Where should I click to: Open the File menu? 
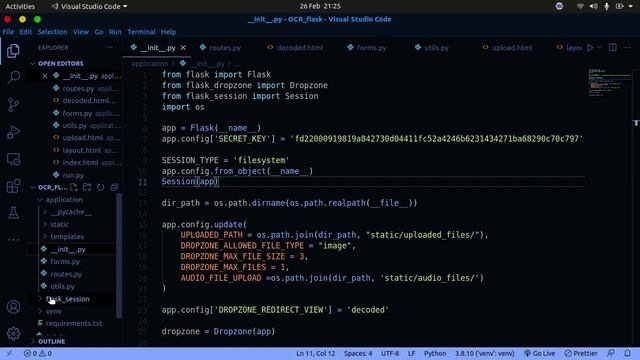coord(8,32)
